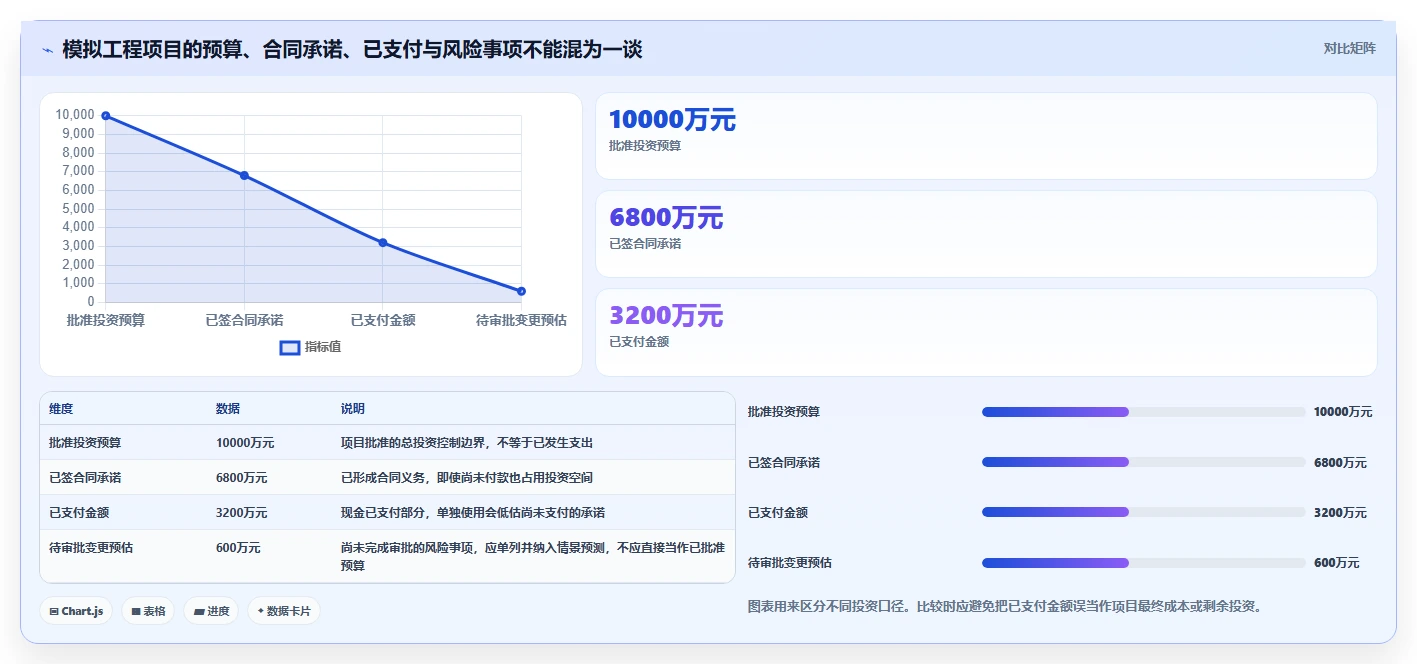Screen dimensions: 1417x664
Task: Click the description starting 现金已支付部分
Action: coord(473,512)
